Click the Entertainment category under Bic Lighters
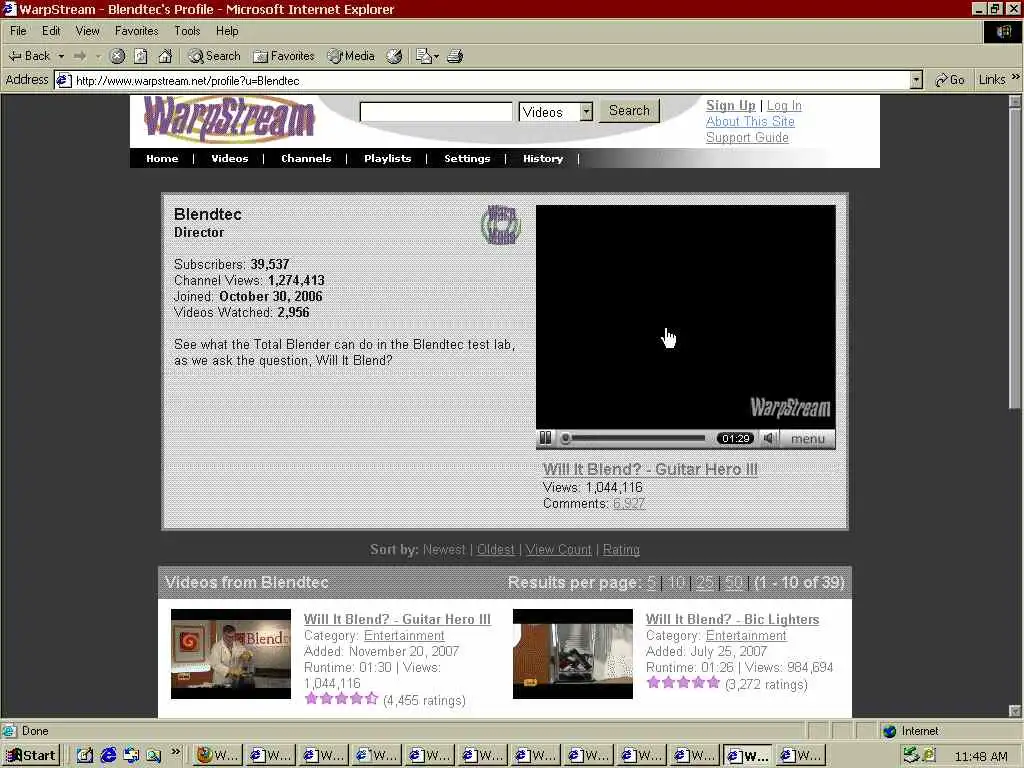Viewport: 1024px width, 768px height. coord(746,635)
